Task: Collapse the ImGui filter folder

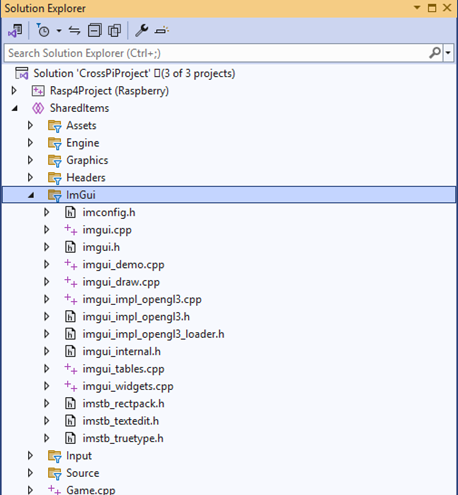Action: 31,195
